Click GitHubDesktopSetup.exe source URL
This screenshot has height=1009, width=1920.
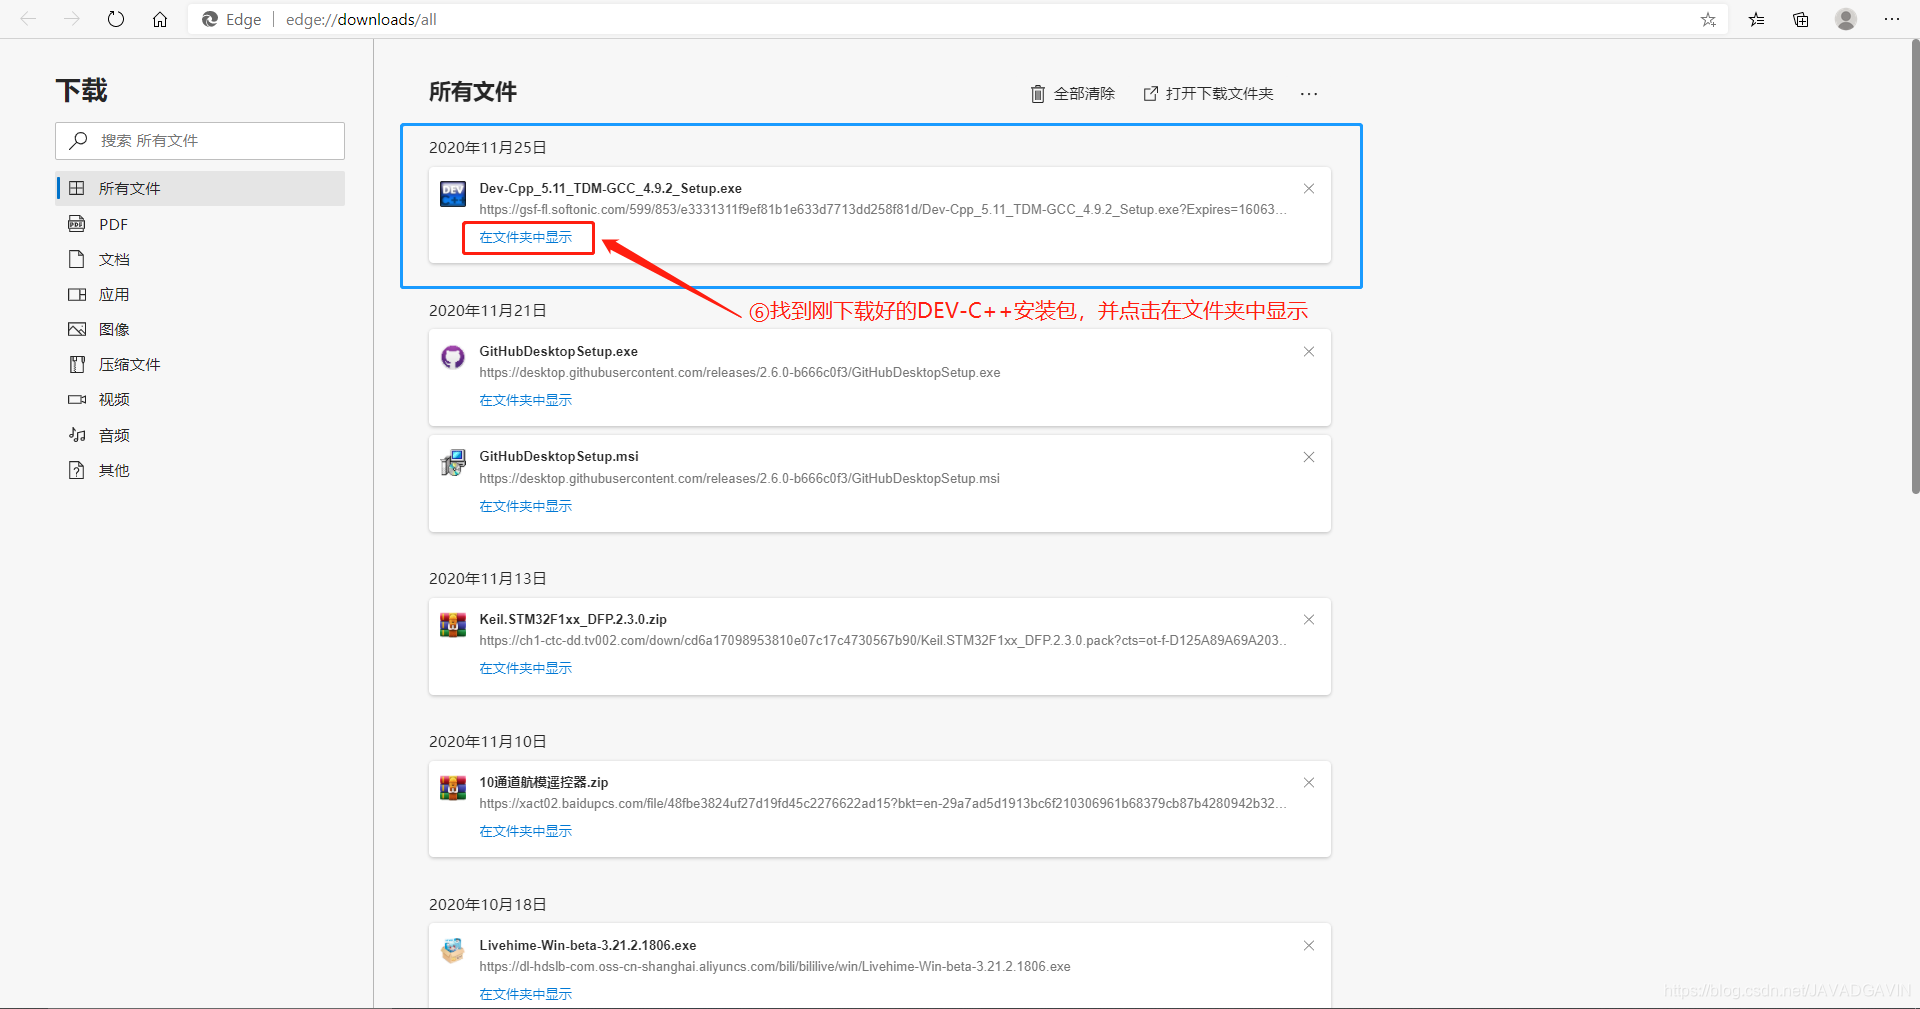click(x=739, y=372)
